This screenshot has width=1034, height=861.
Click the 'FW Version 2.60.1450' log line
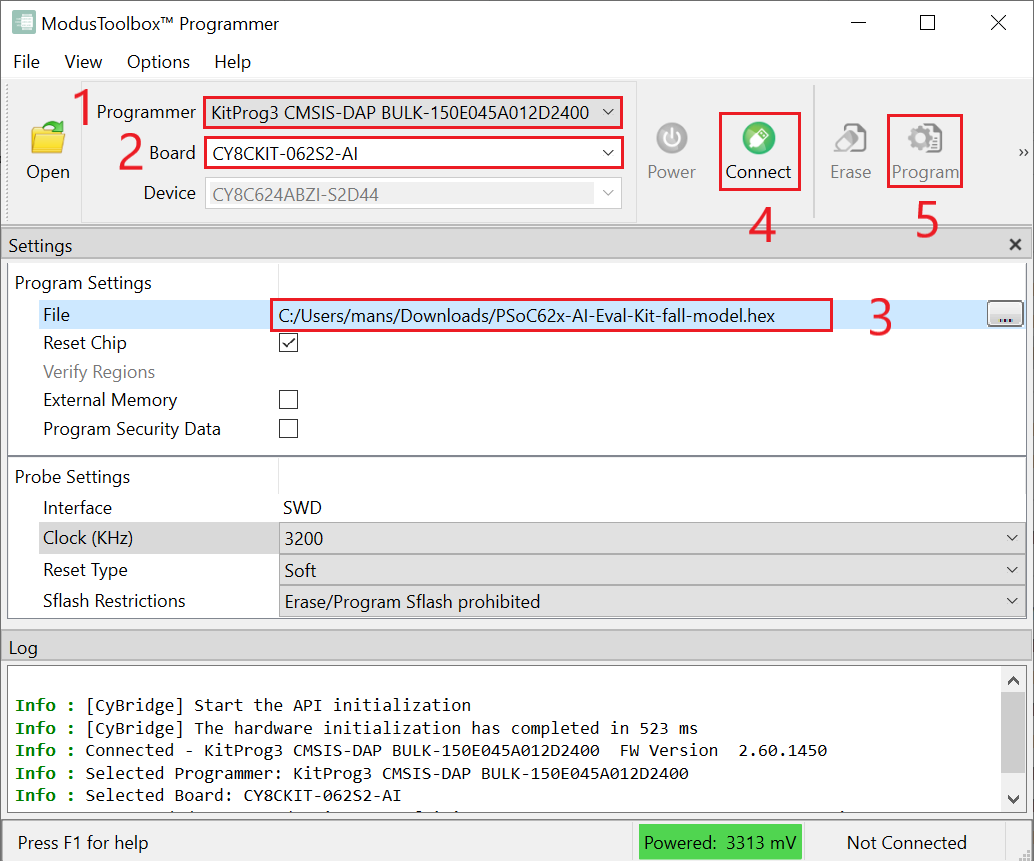[x=421, y=751]
